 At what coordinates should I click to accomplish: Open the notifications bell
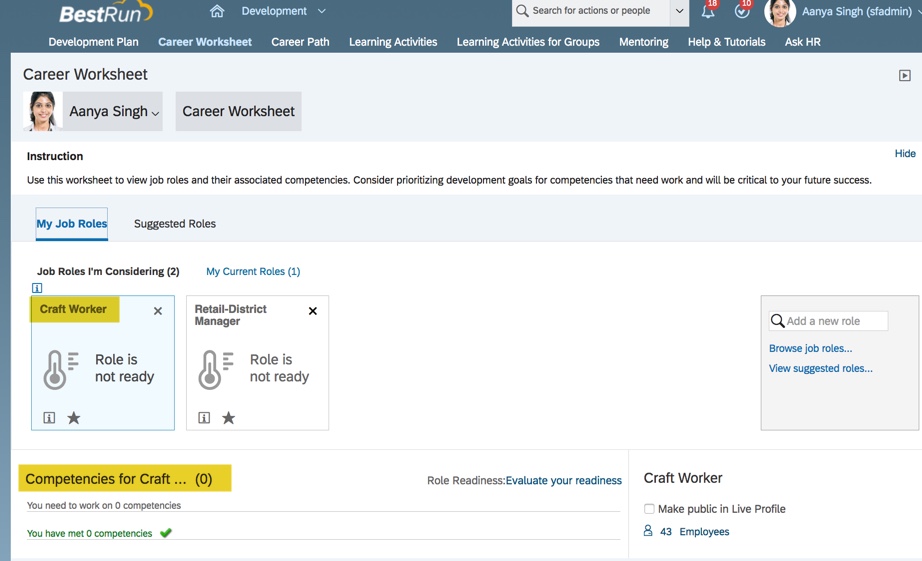click(708, 12)
